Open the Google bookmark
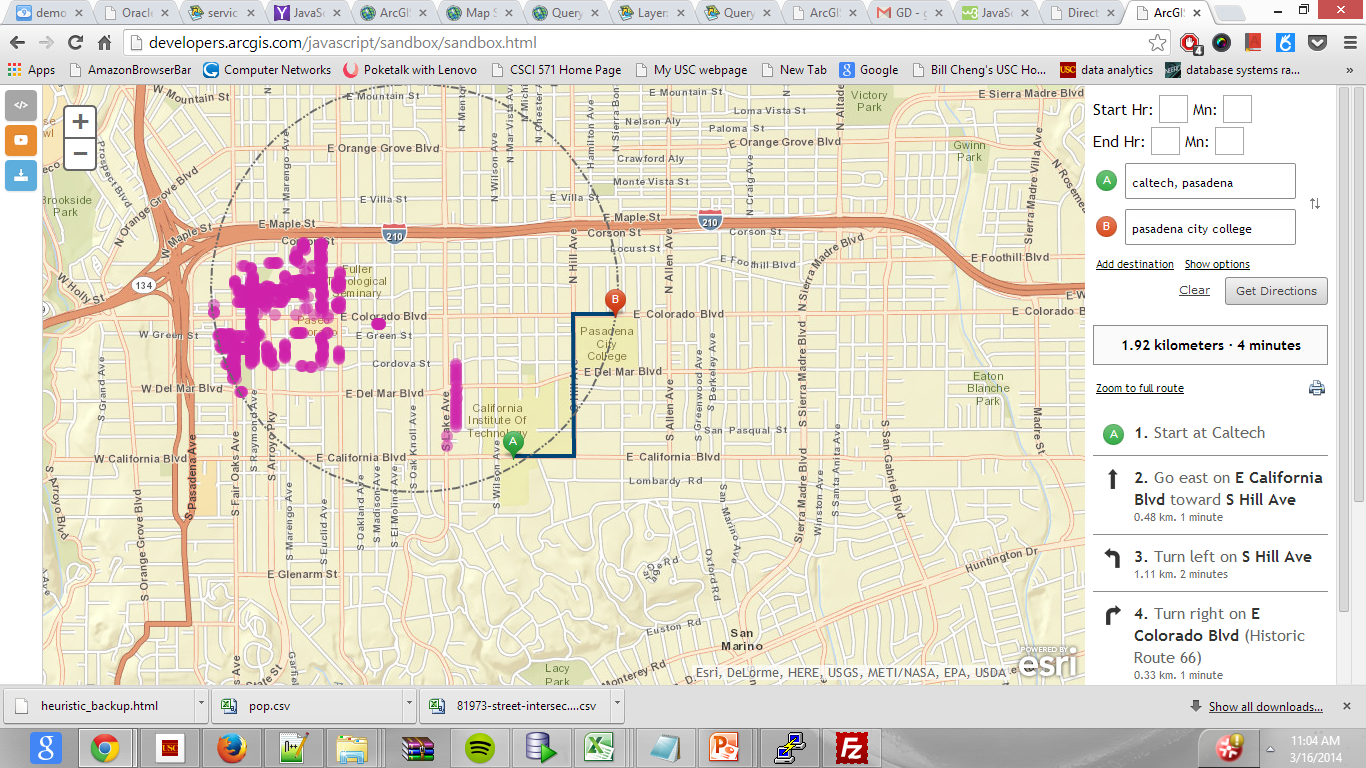 tap(869, 70)
